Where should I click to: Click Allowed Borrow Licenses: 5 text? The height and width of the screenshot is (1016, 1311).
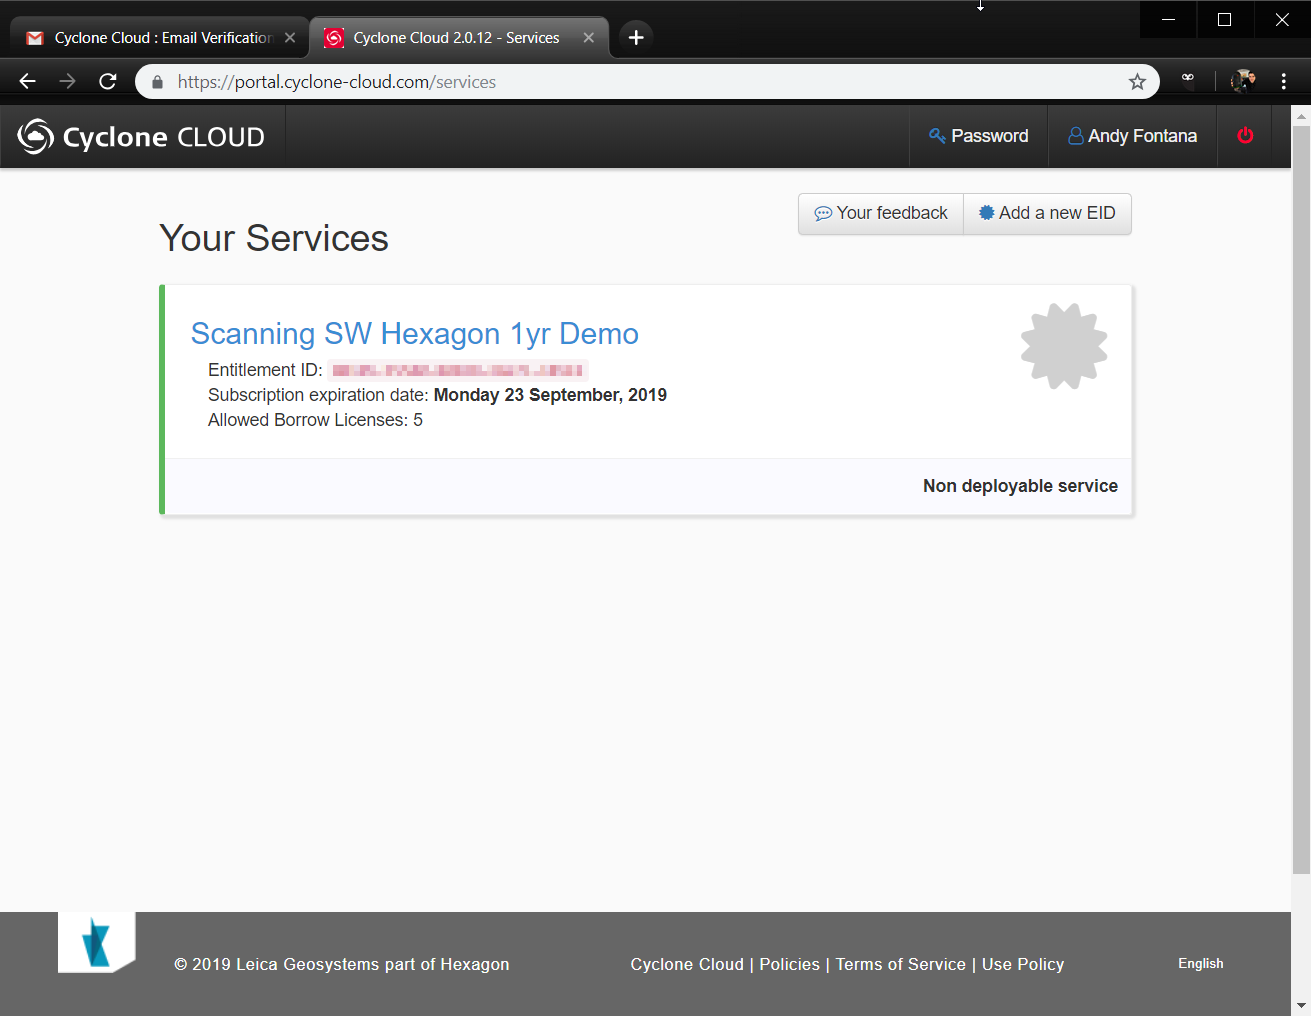(315, 420)
